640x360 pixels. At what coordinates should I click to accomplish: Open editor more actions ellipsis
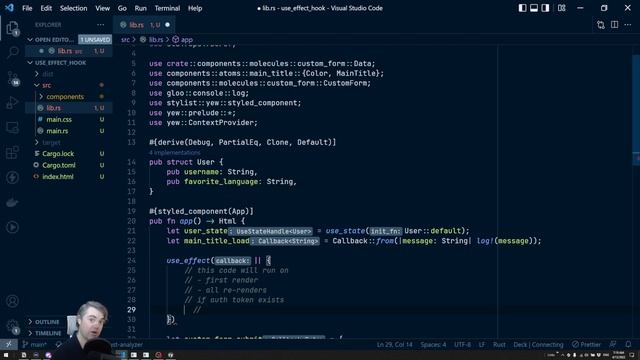point(628,25)
